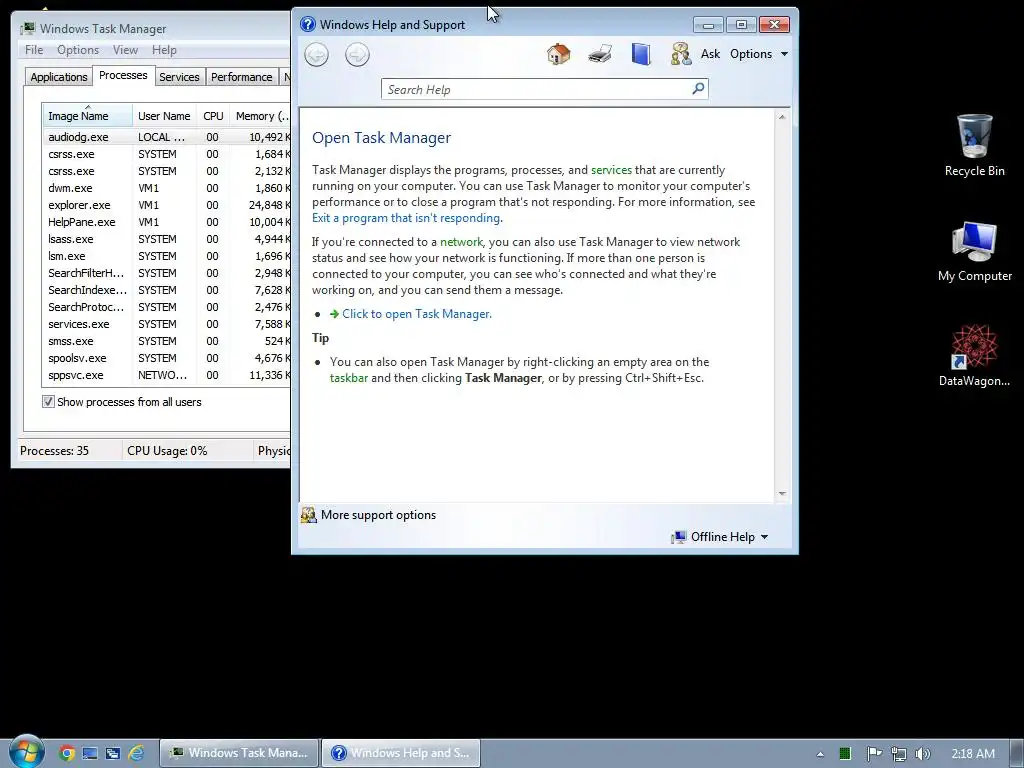Click the Ask people icon in Help
The height and width of the screenshot is (768, 1024).
pyautogui.click(x=680, y=54)
